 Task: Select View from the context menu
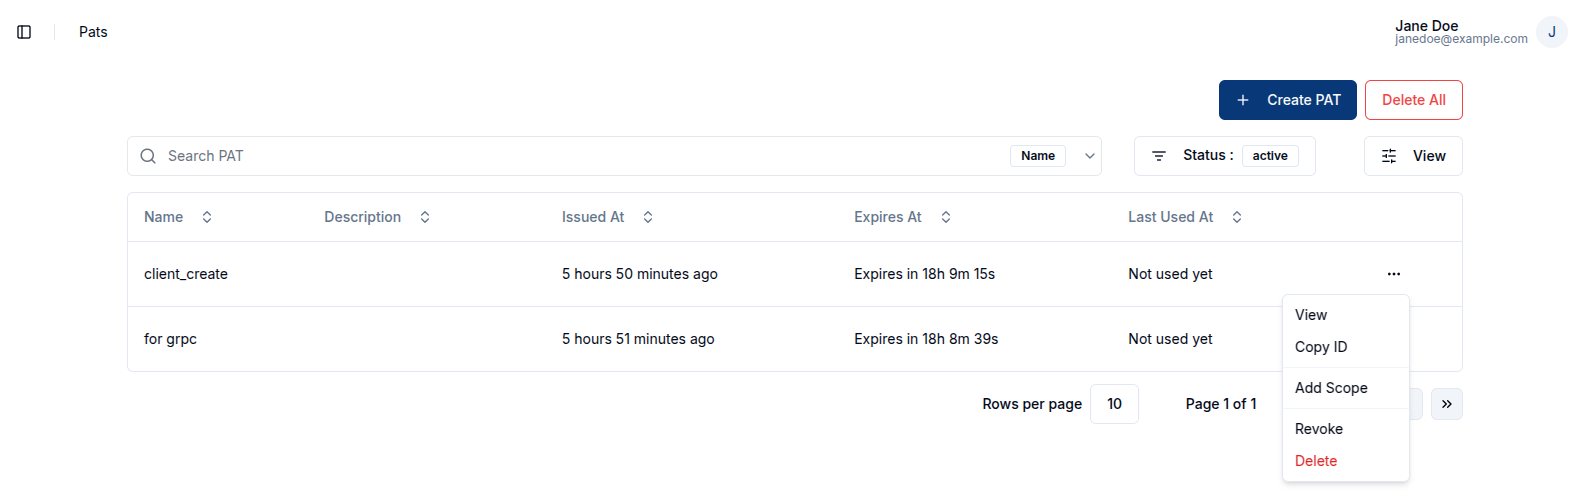[x=1311, y=315]
